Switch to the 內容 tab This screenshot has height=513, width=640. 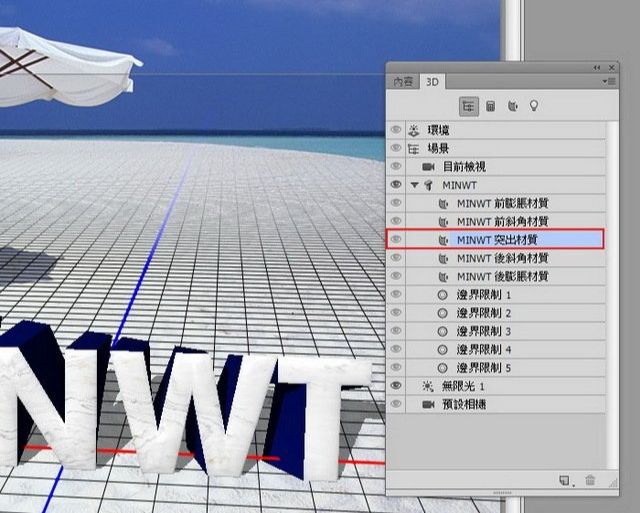403,82
